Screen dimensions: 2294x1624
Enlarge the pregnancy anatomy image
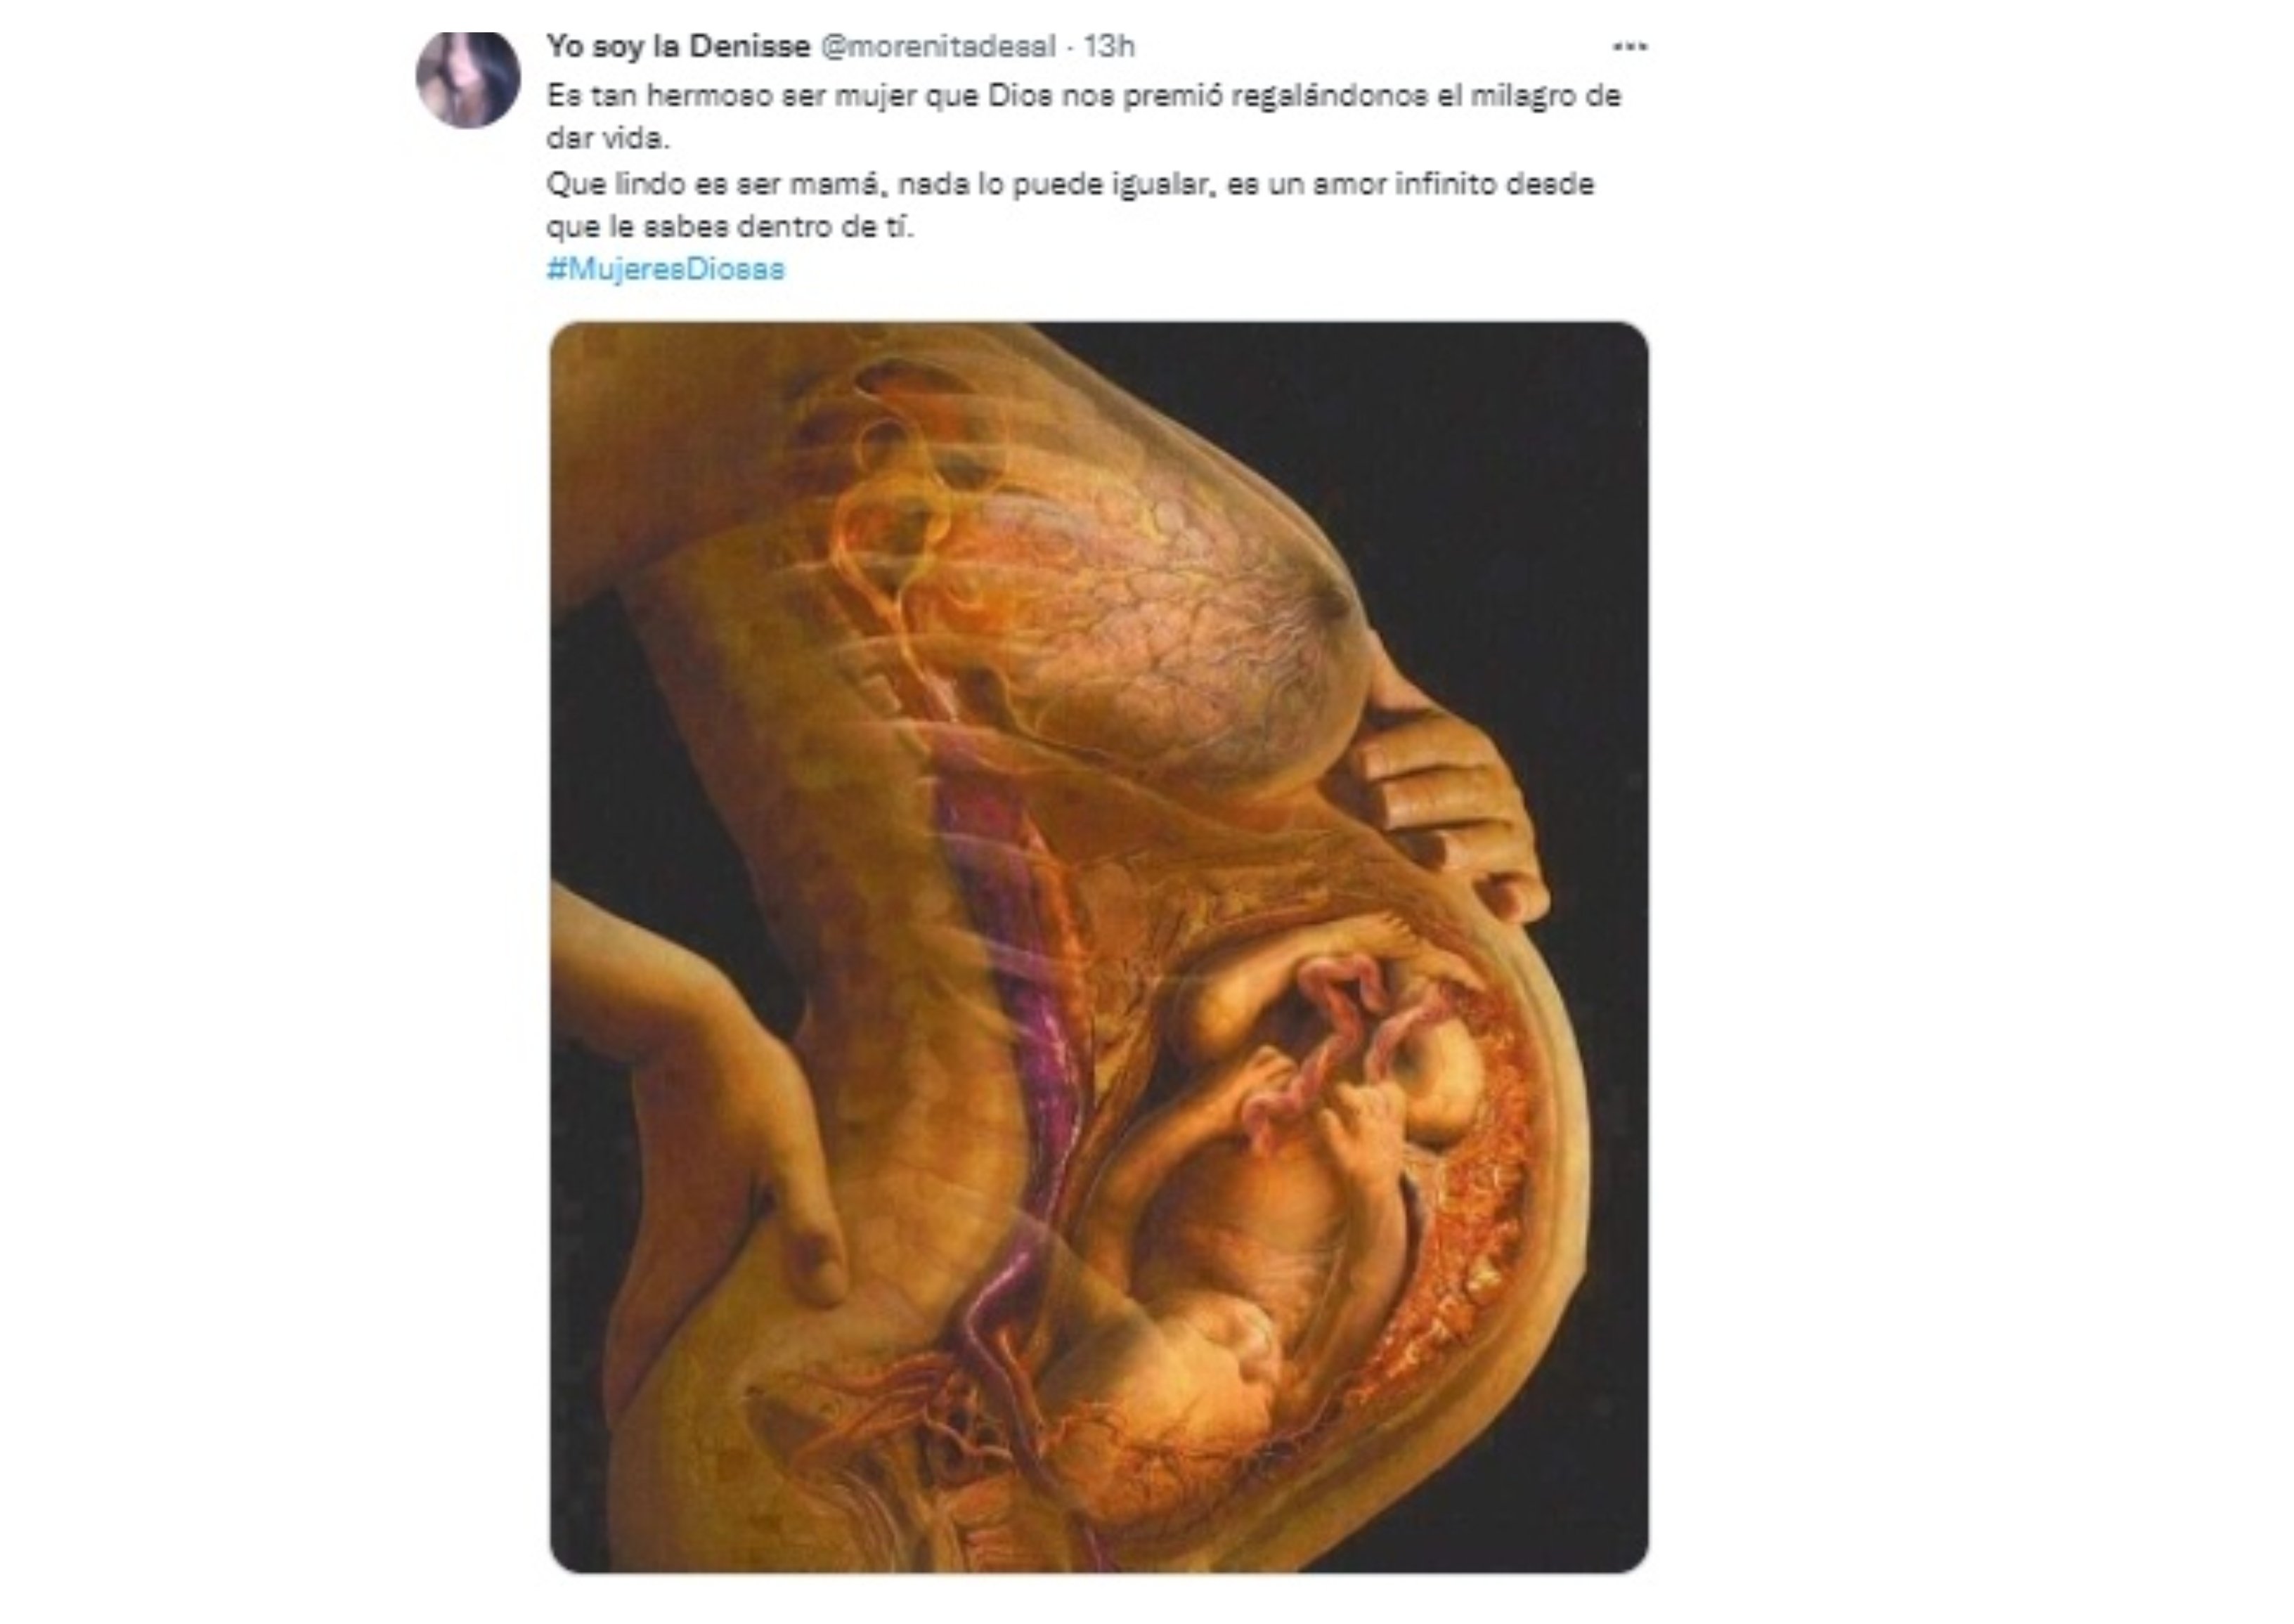1098,946
